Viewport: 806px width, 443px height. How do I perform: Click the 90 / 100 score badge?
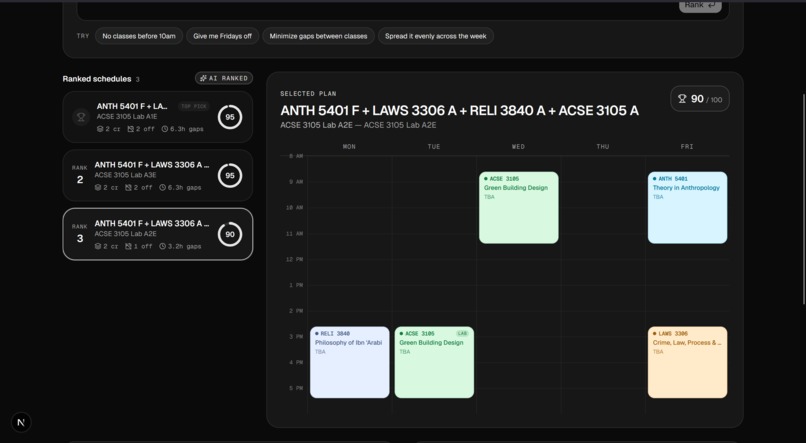click(700, 99)
